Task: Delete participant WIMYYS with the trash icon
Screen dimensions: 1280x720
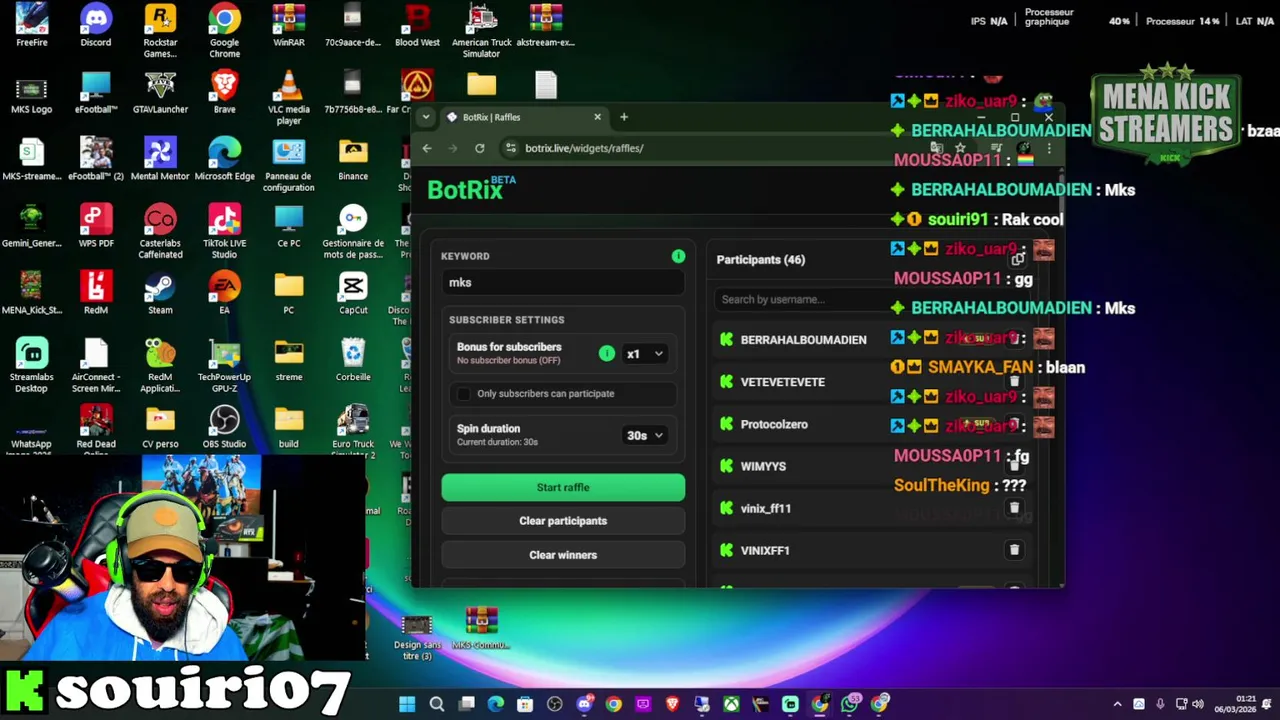Action: point(1014,466)
